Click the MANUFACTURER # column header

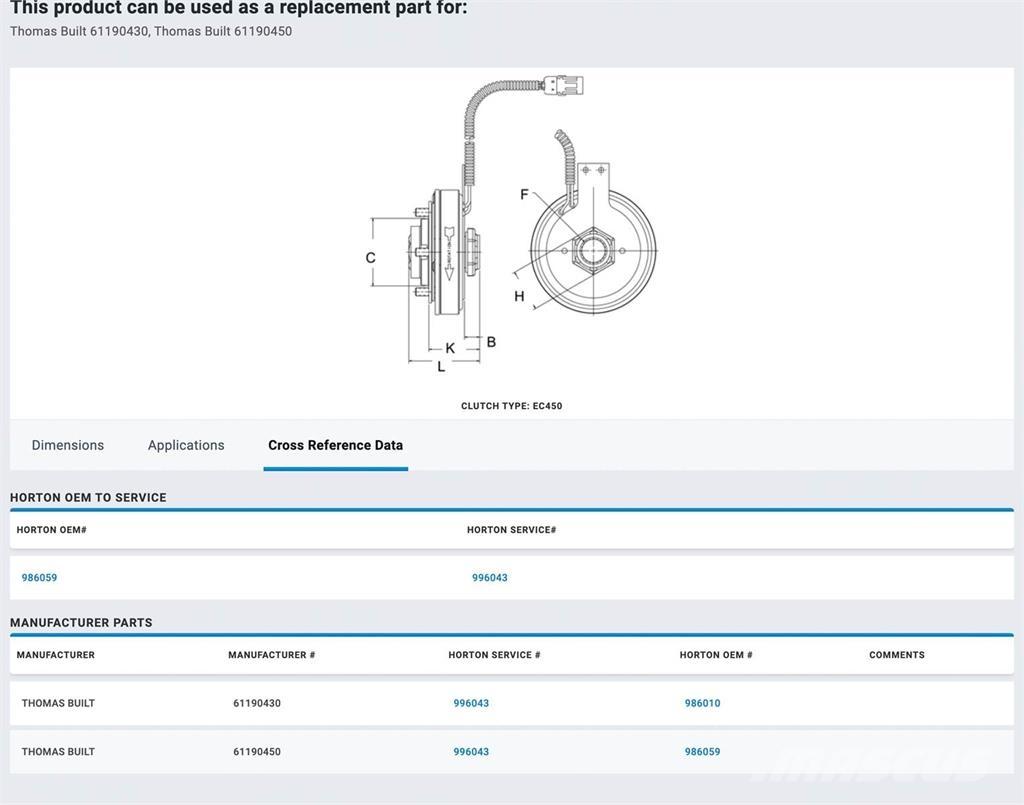tap(272, 655)
